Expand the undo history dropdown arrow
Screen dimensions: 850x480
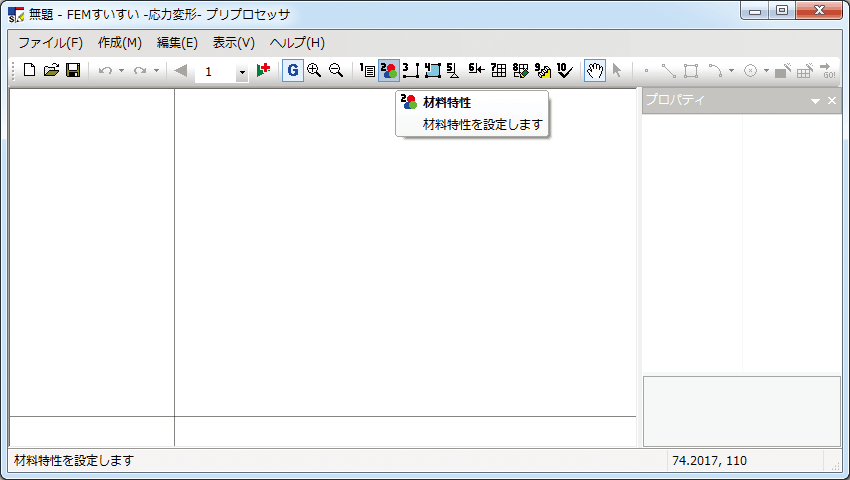click(121, 71)
